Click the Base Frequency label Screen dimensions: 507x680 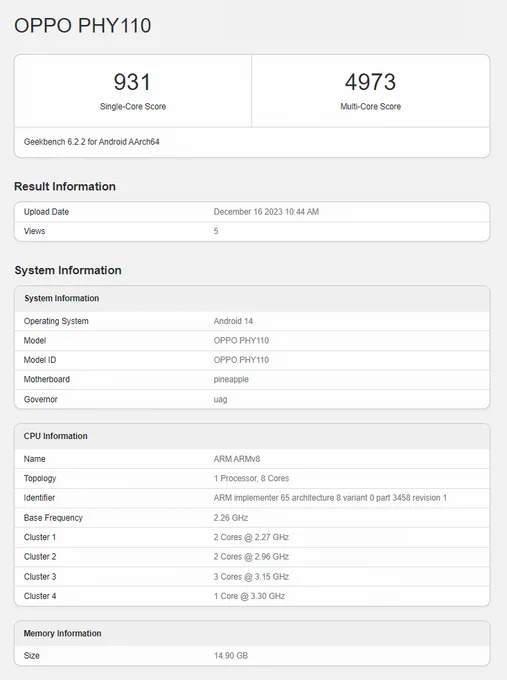[x=53, y=518]
